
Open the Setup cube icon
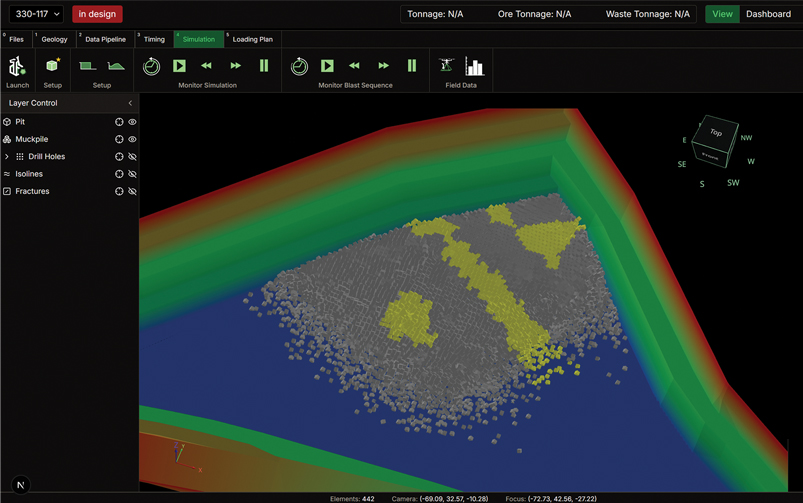[x=52, y=66]
